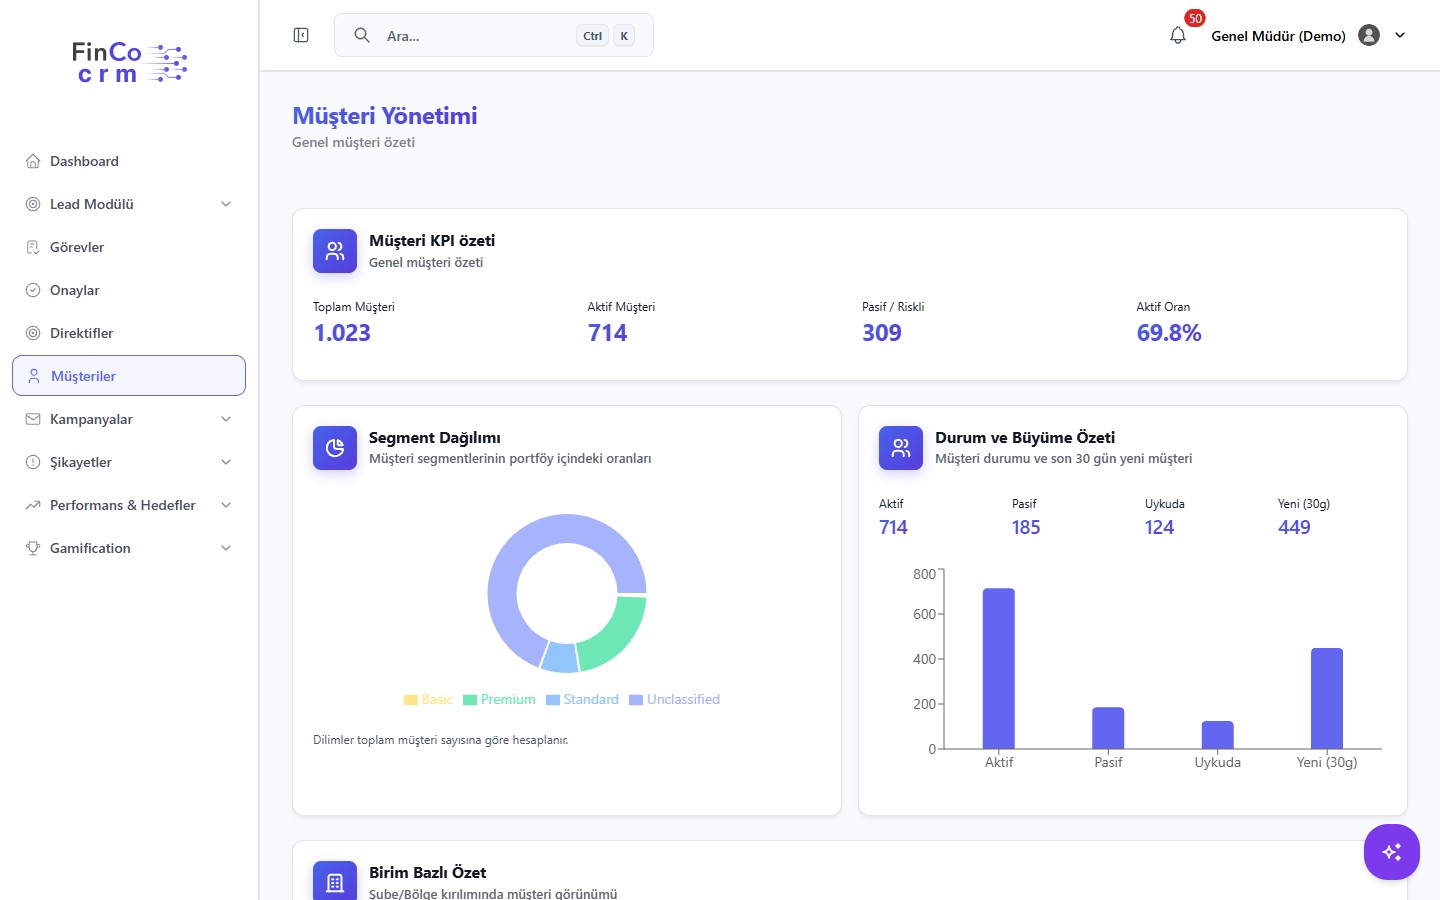This screenshot has width=1440, height=900.
Task: Click the light blue Standard donut slice
Action: 560,657
